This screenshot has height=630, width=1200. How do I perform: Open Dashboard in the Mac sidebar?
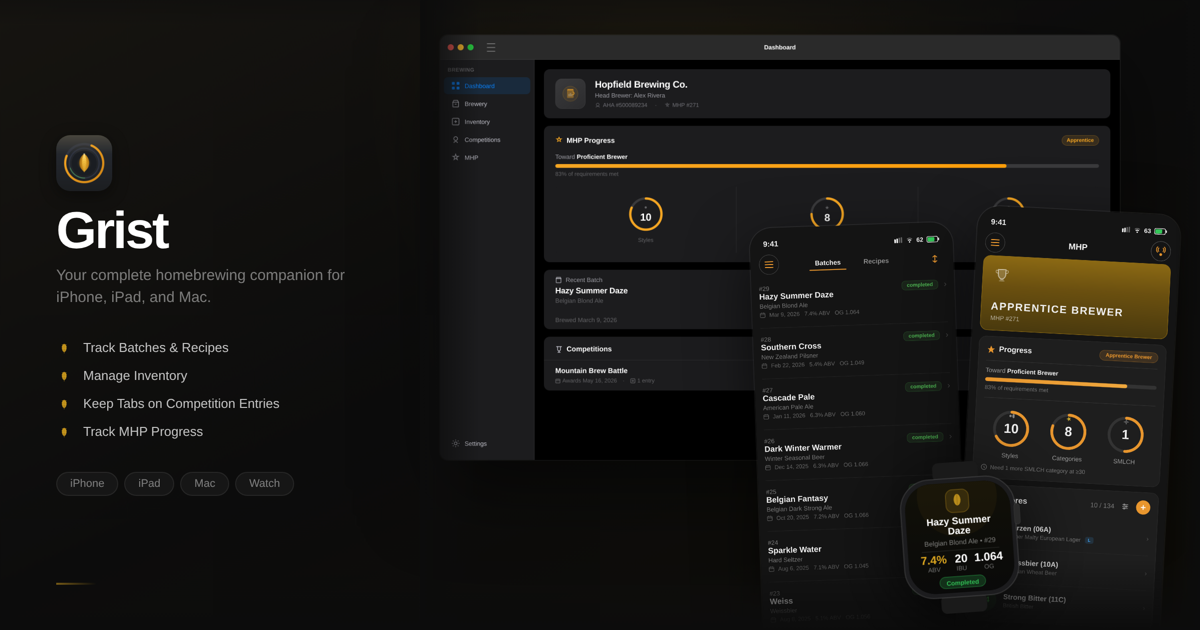point(487,86)
